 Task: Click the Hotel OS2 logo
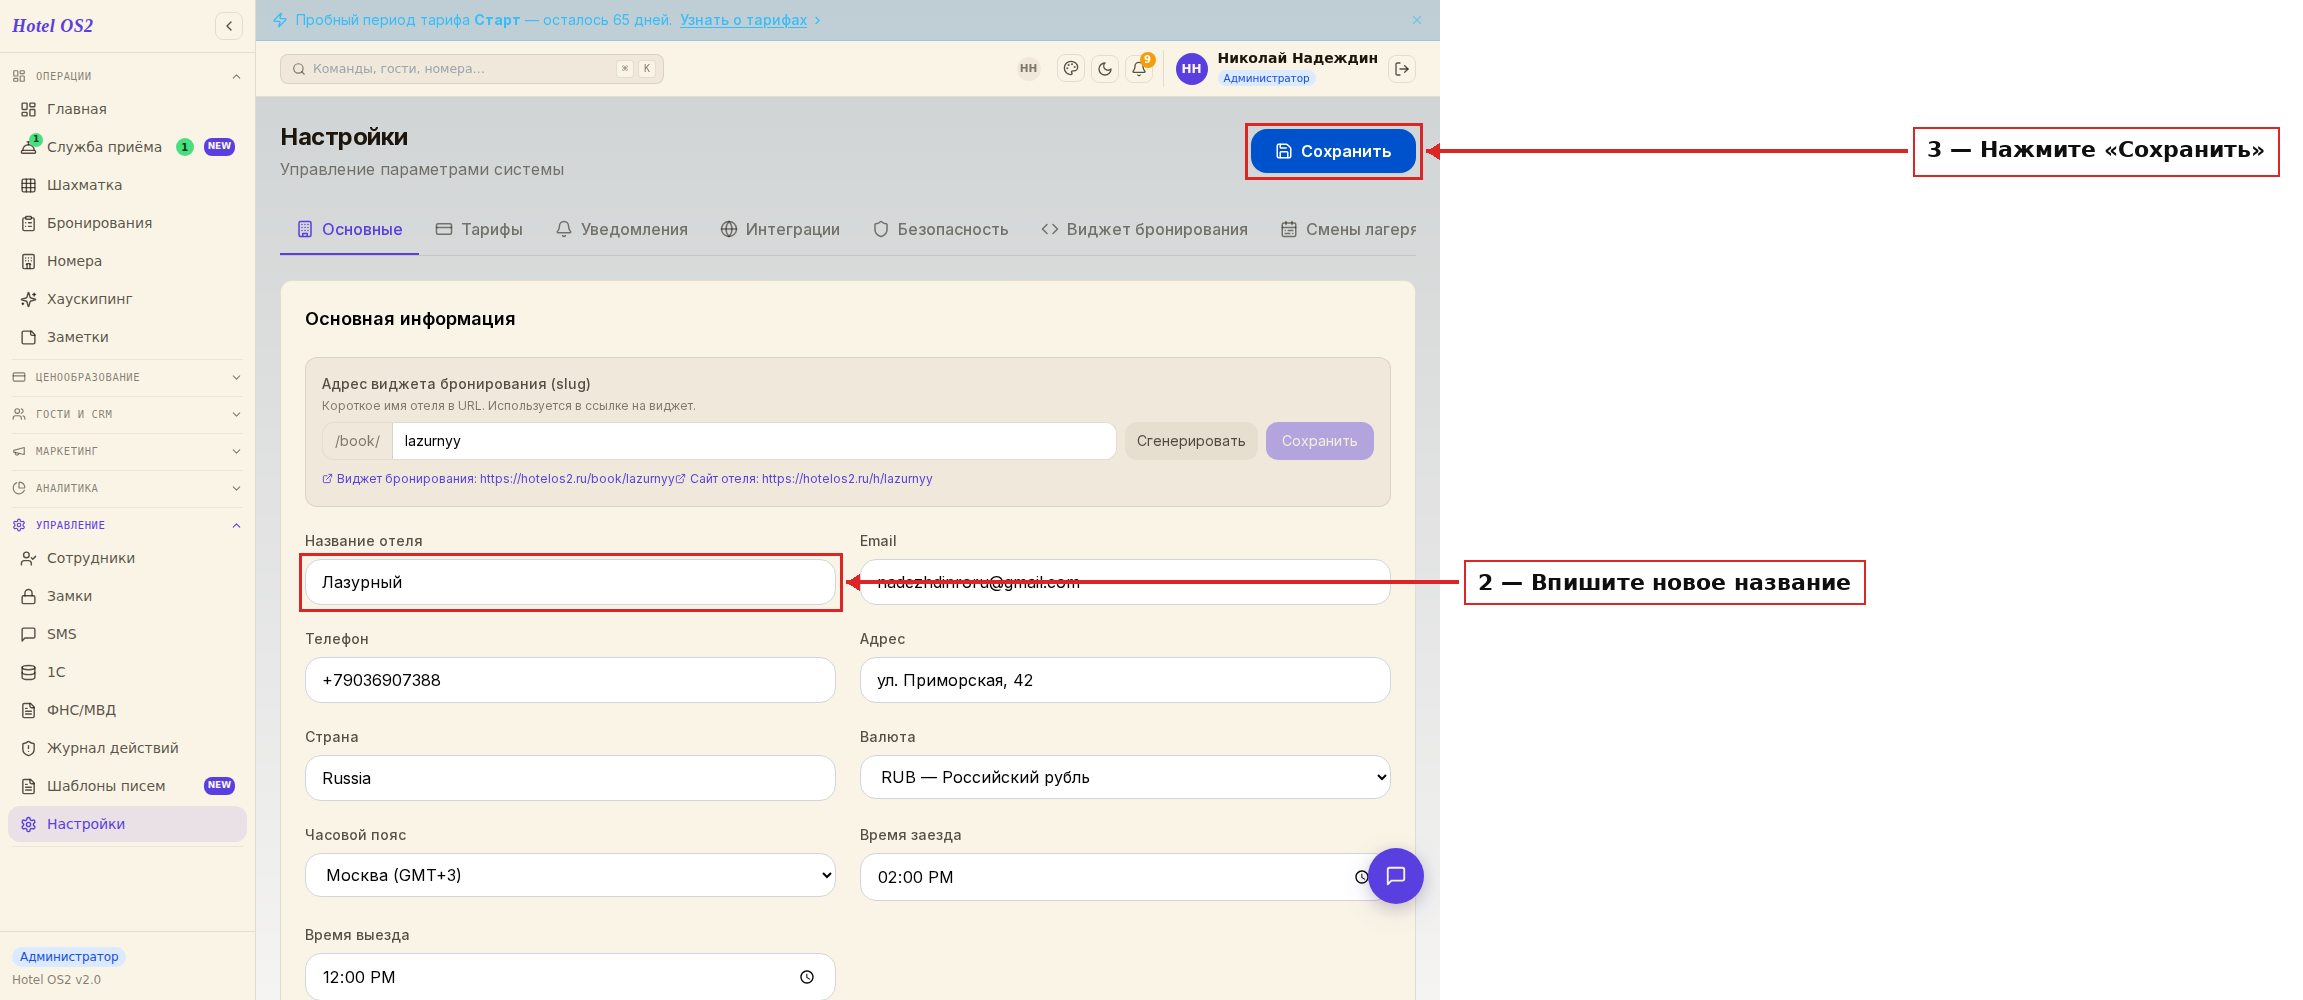point(52,26)
